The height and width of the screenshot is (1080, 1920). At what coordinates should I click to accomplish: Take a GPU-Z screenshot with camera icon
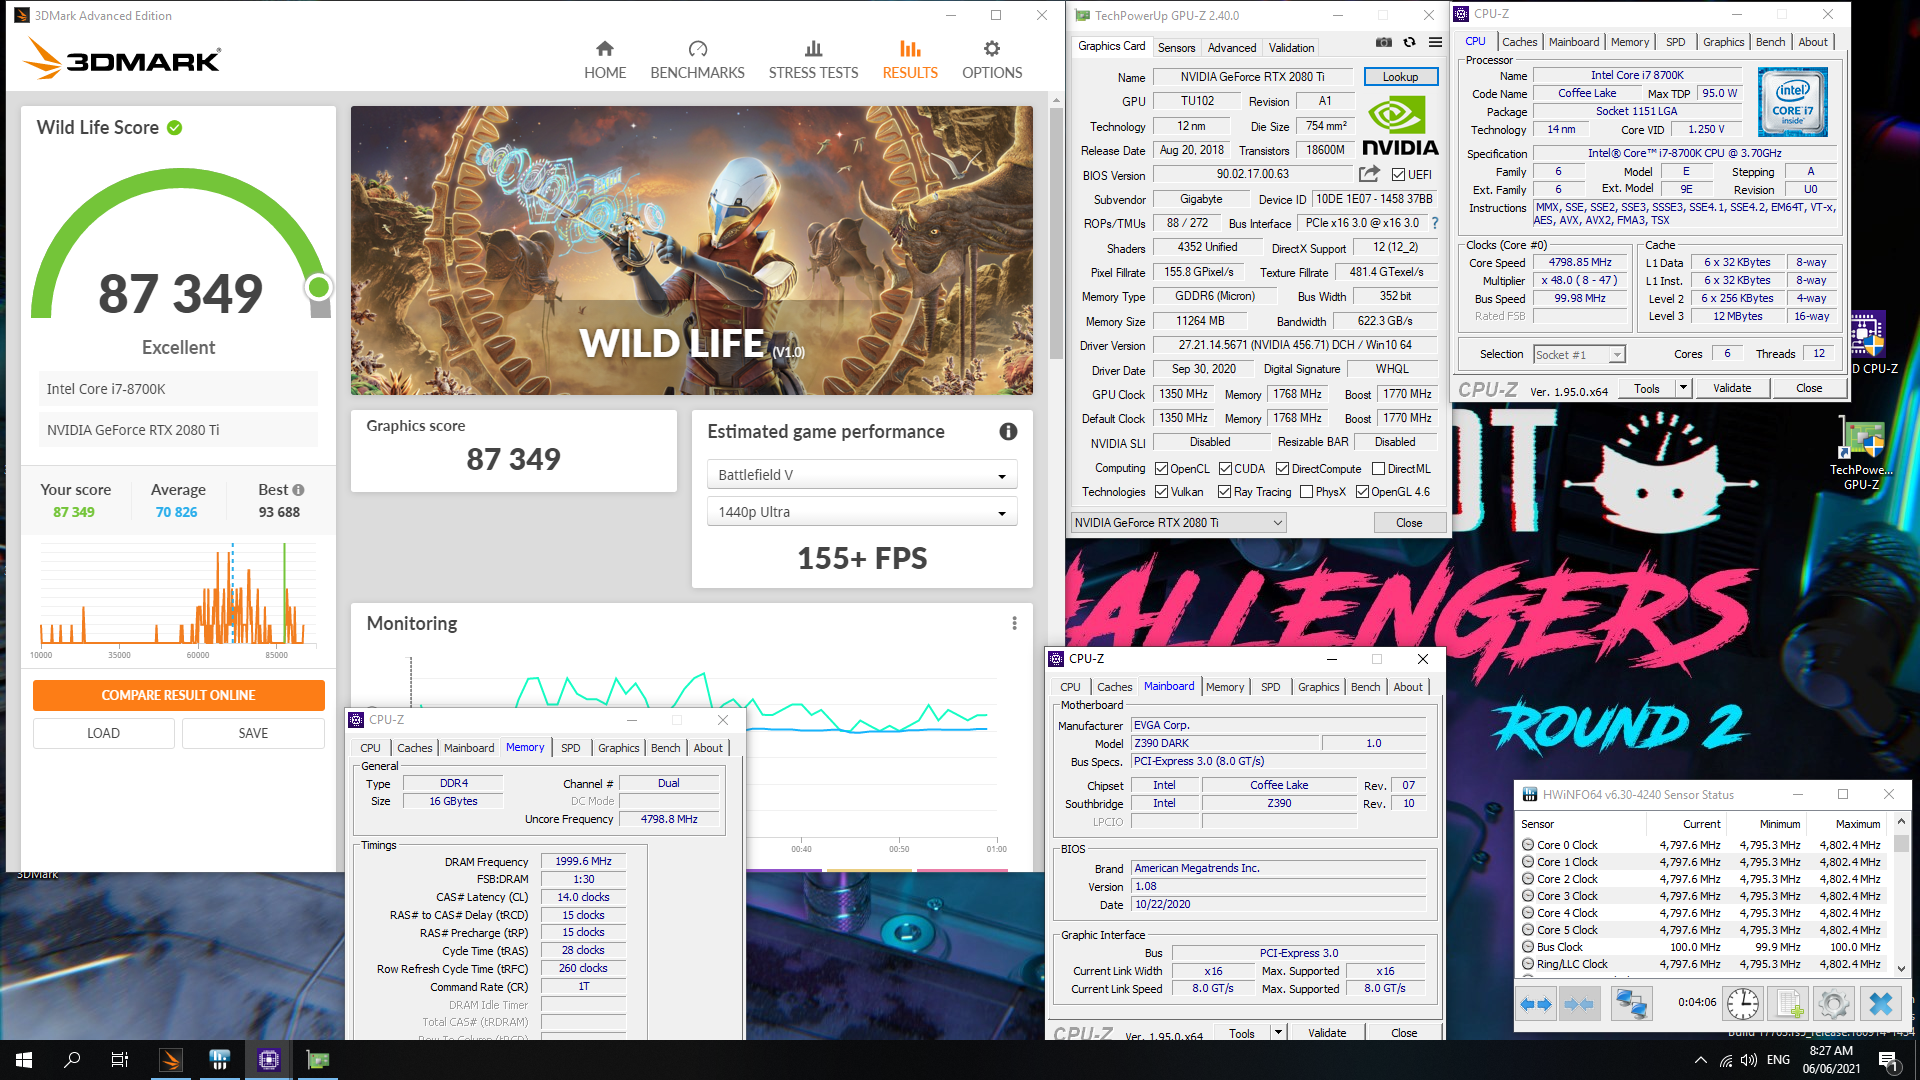click(1383, 42)
